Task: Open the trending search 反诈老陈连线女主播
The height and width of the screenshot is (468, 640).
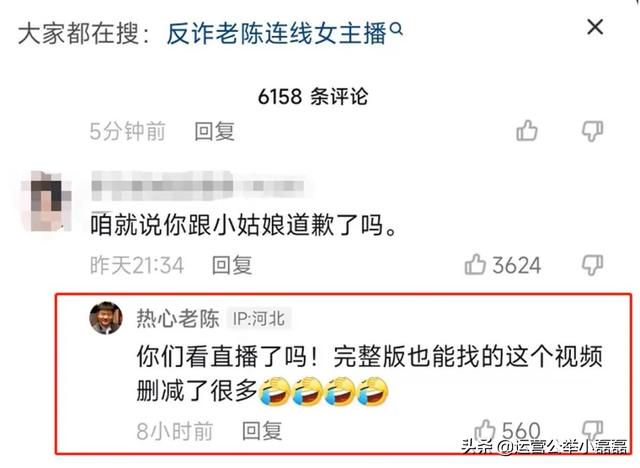Action: click(277, 33)
